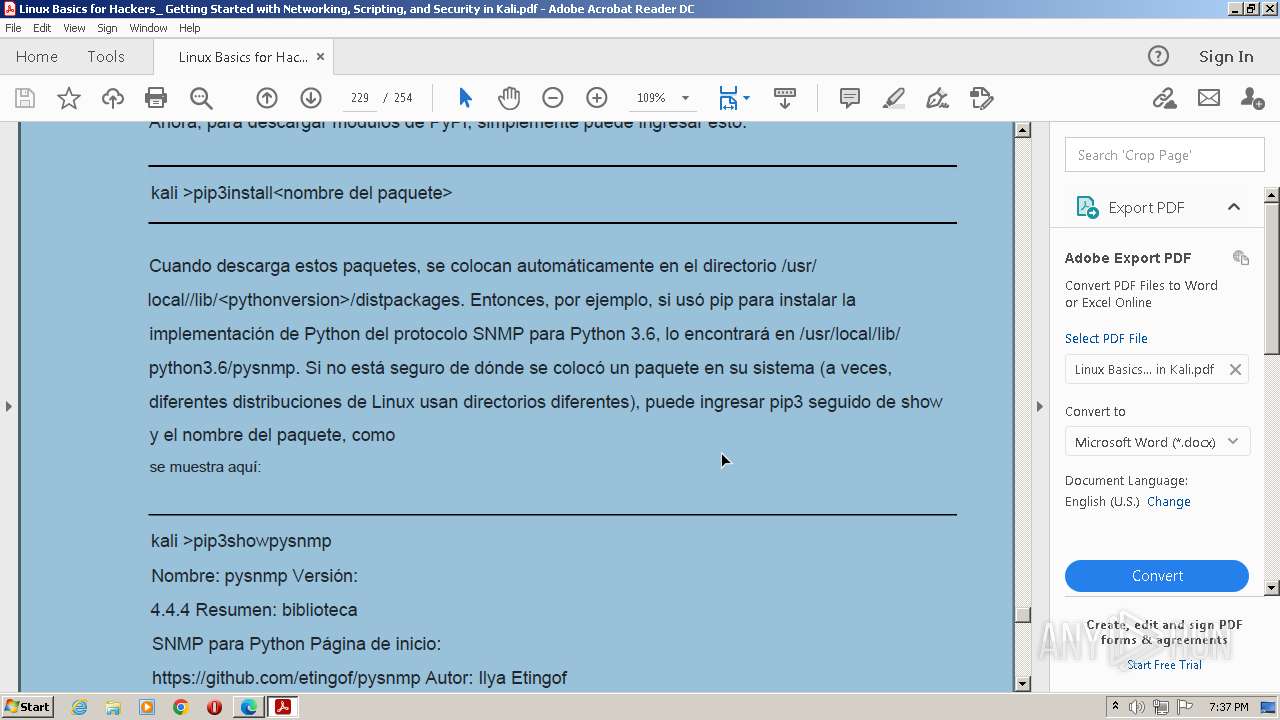Screen dimensions: 1280x720
Task: Open the Sign menu
Action: pyautogui.click(x=107, y=28)
